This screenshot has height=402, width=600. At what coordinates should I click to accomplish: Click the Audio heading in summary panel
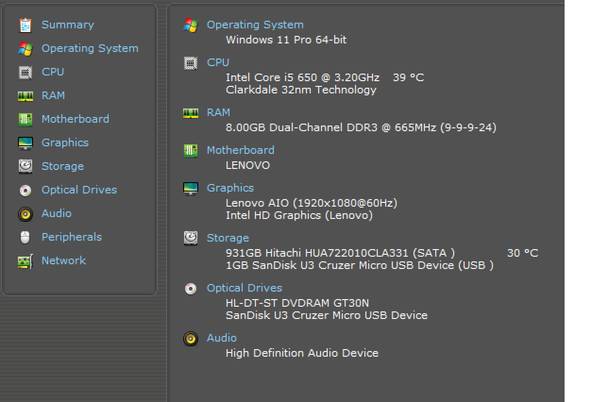222,338
